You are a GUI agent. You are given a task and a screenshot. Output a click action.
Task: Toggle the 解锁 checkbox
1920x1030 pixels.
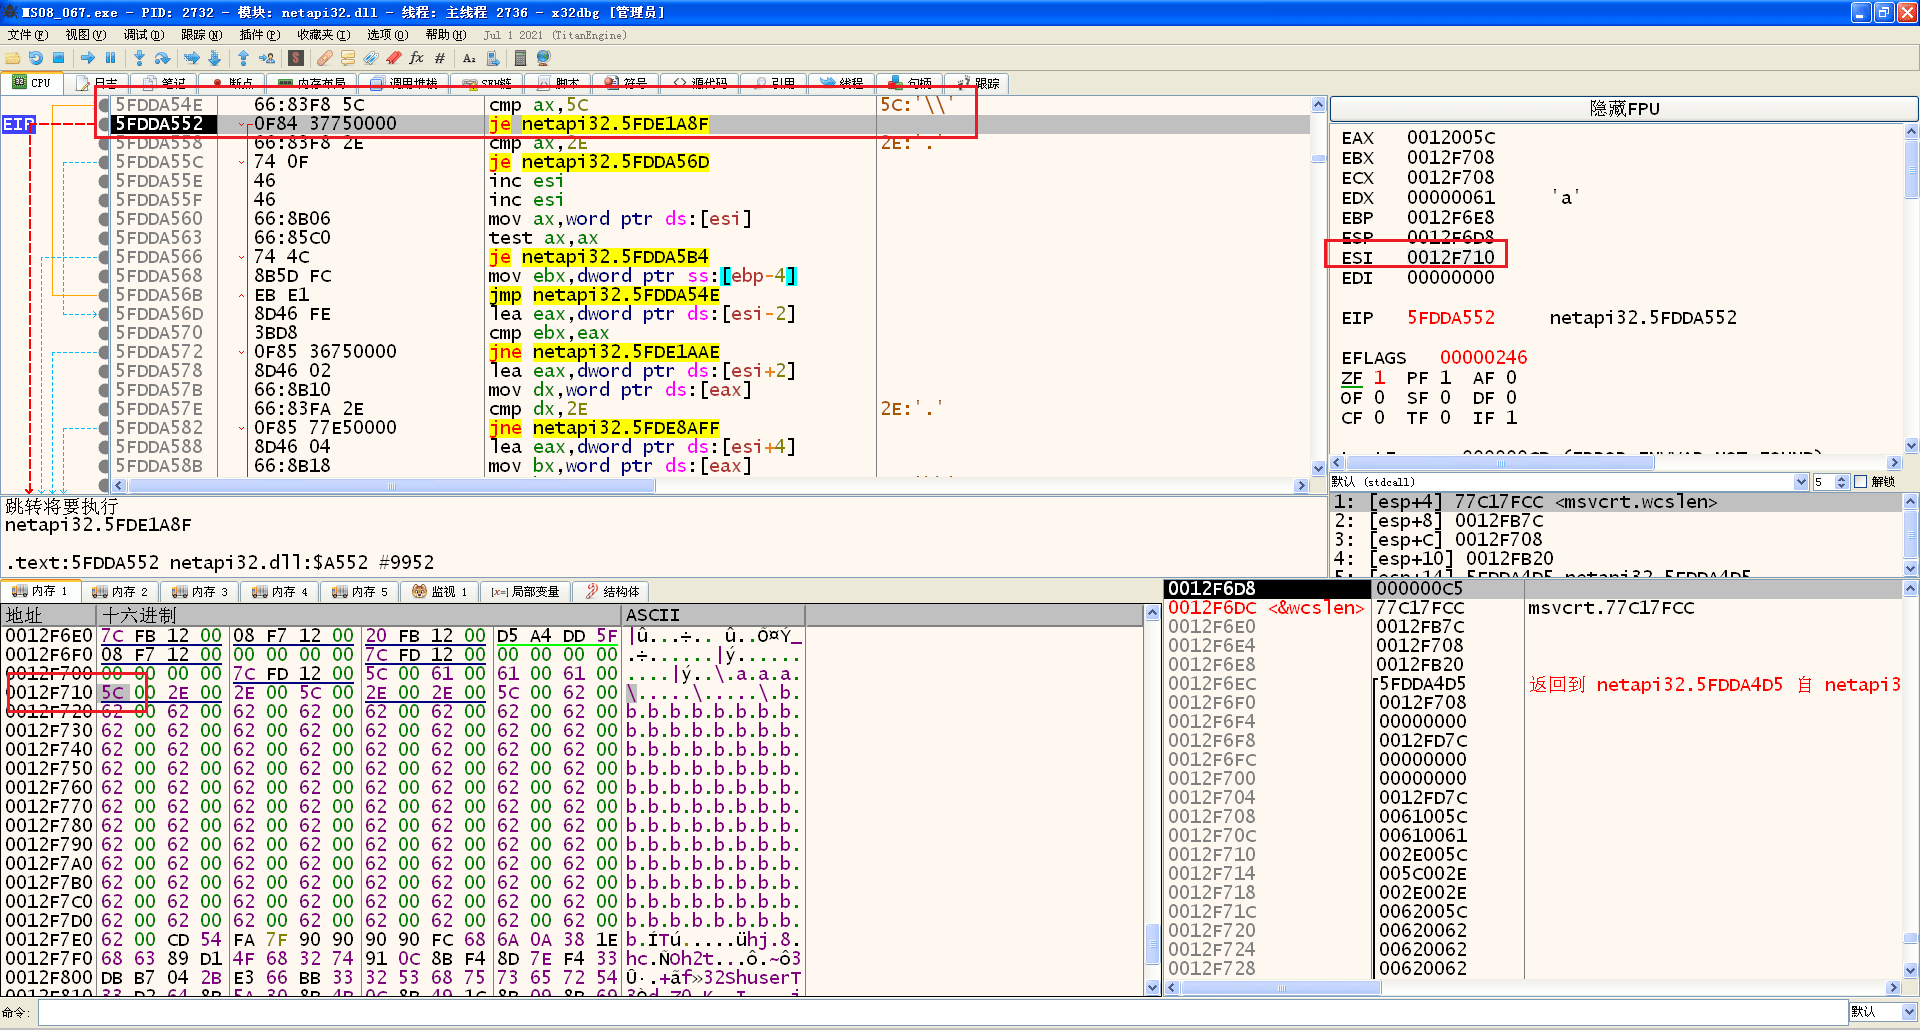(1861, 482)
